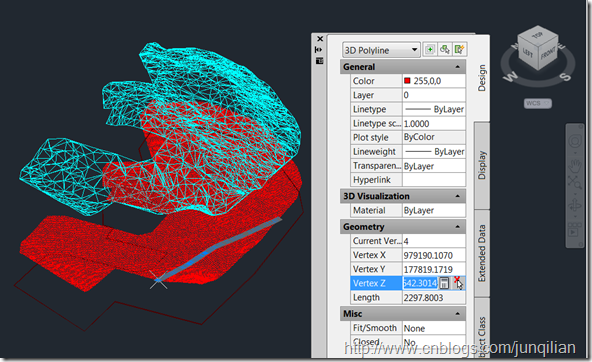Screen dimensions: 592x362
Task: Select the Vertex Z property label
Action: tap(376, 283)
